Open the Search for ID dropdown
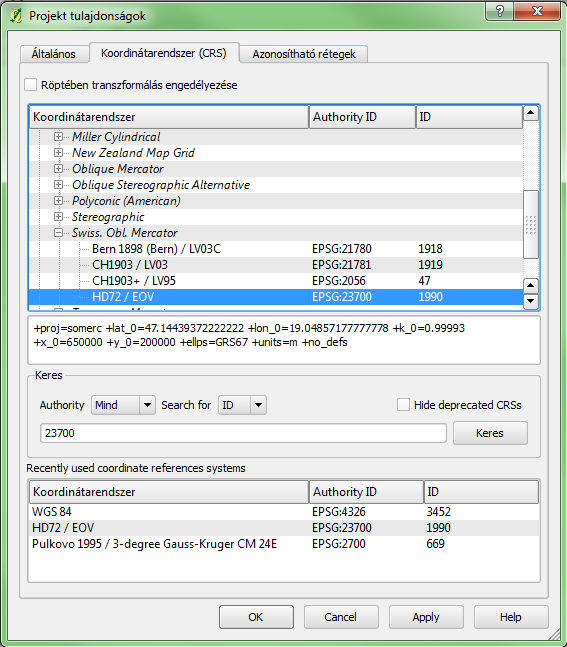This screenshot has height=647, width=567. point(242,405)
